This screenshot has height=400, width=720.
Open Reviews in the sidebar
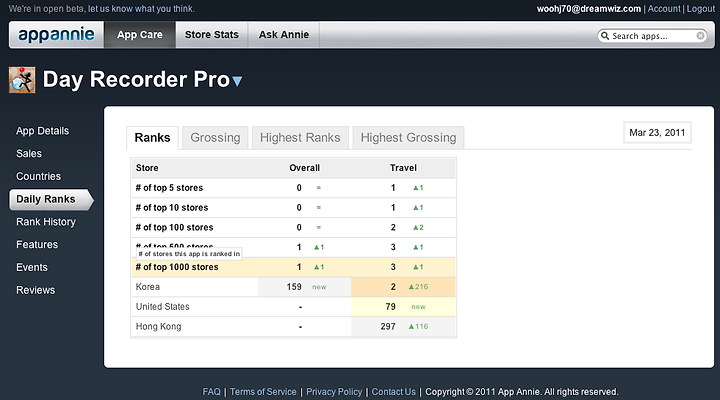click(x=36, y=290)
